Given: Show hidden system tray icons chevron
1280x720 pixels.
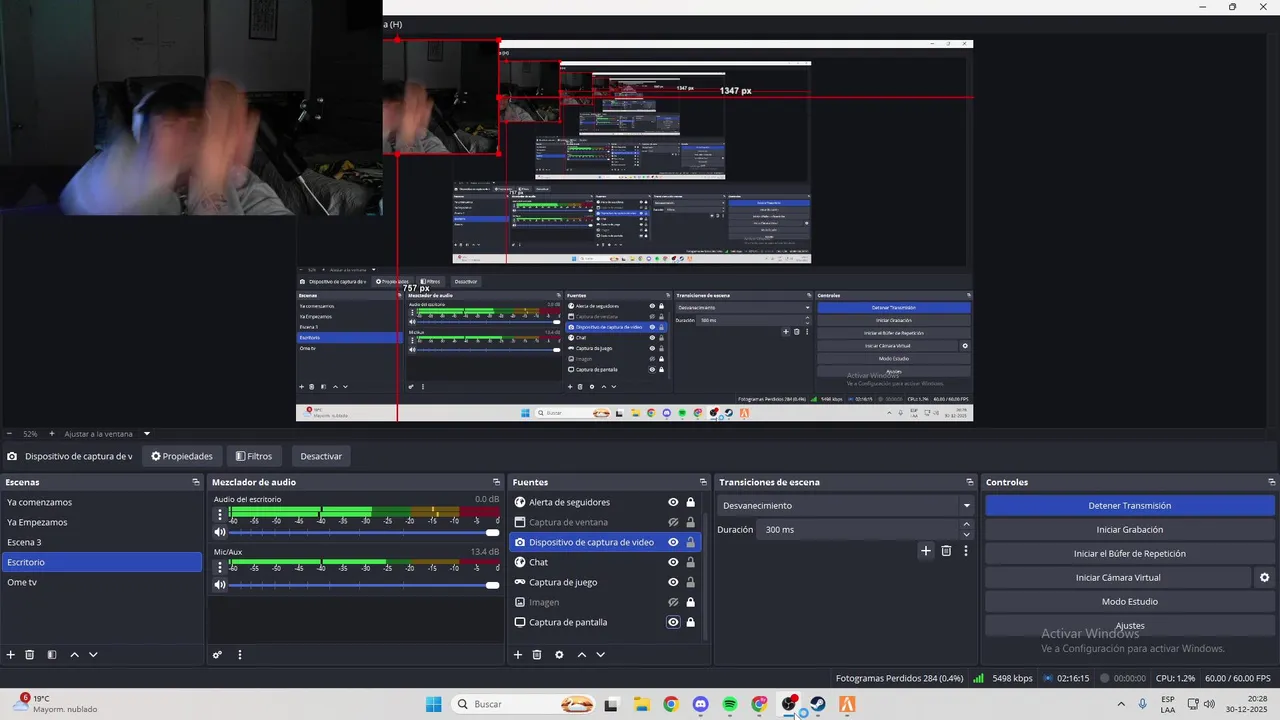Looking at the screenshot, I should click(x=1120, y=704).
